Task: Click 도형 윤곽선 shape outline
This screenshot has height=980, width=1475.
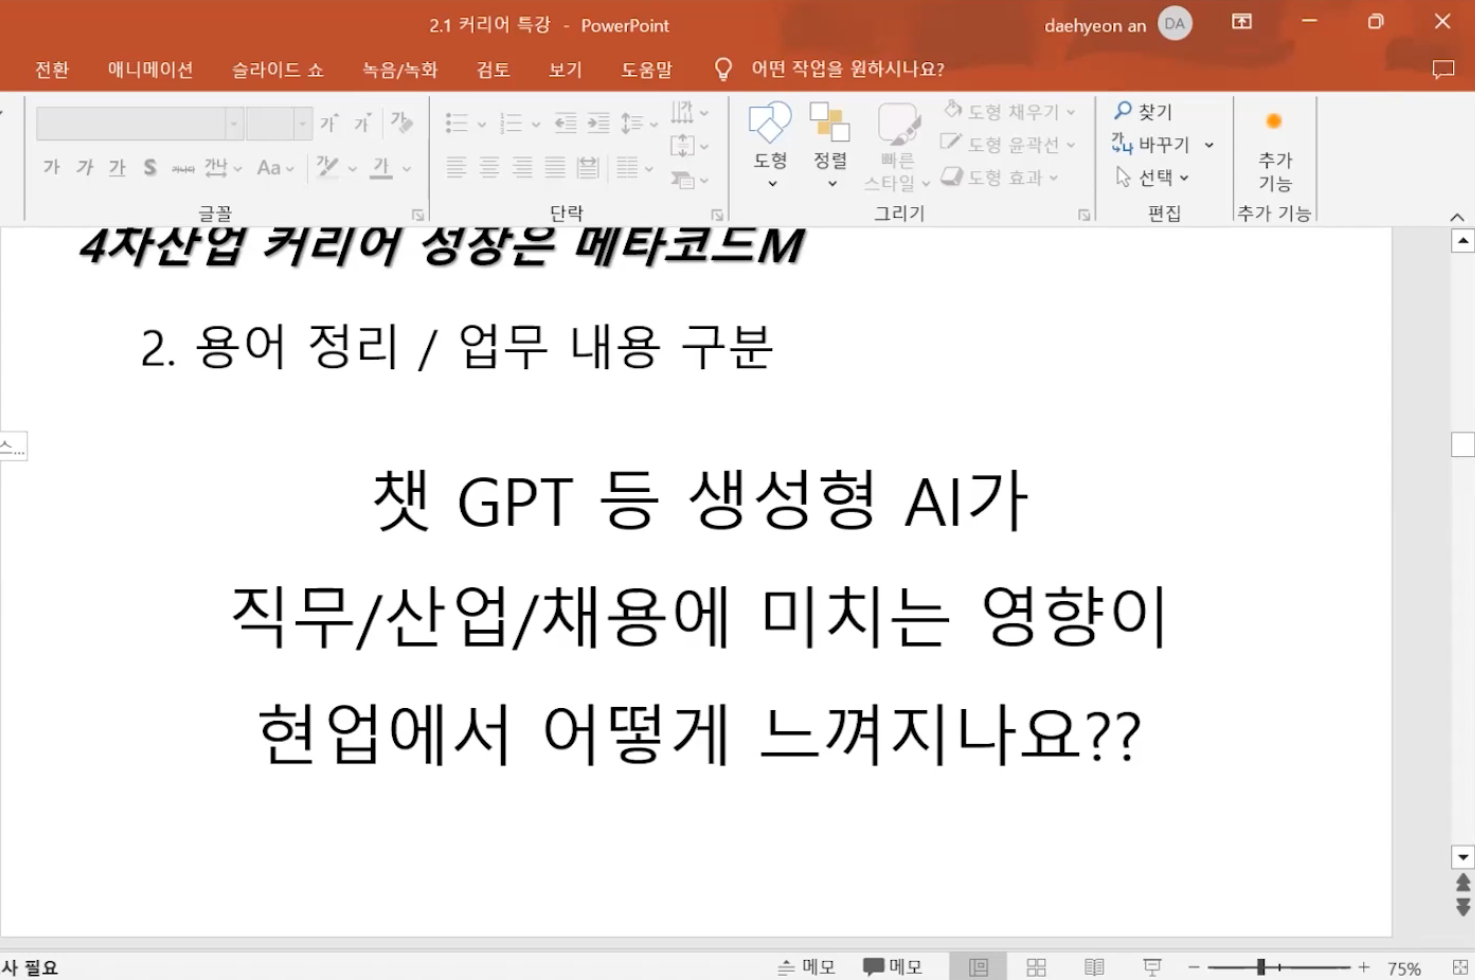Action: point(1010,144)
